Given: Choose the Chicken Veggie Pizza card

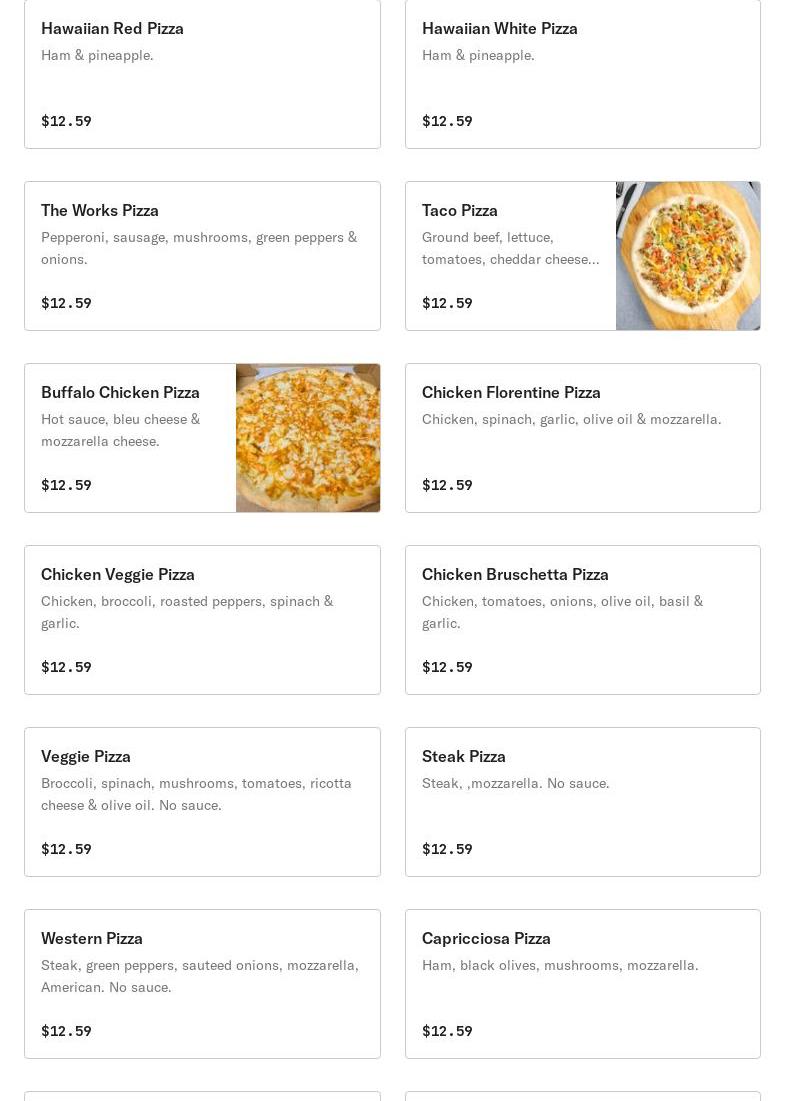Looking at the screenshot, I should pos(202,619).
